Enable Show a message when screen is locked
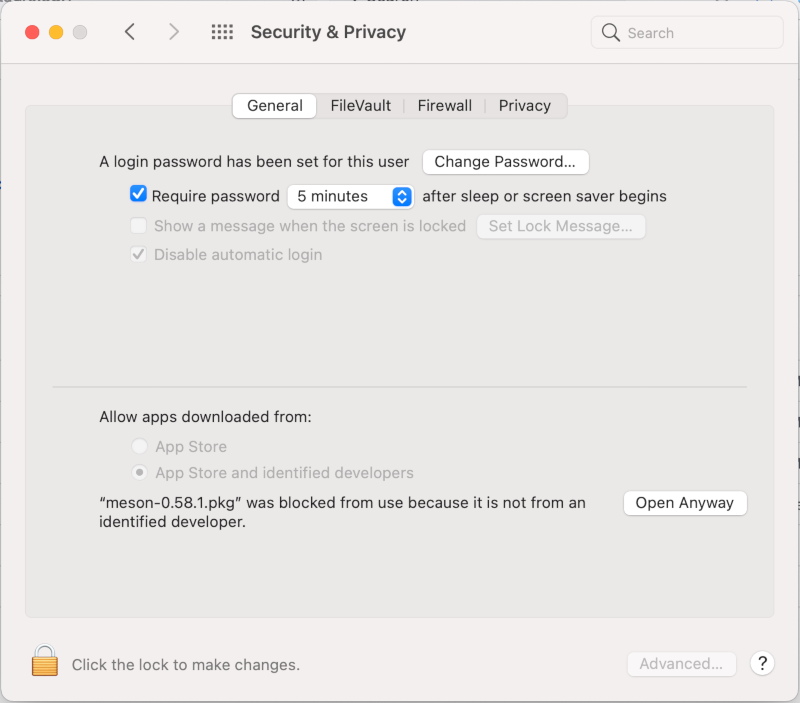Viewport: 800px width, 703px height. 138,226
